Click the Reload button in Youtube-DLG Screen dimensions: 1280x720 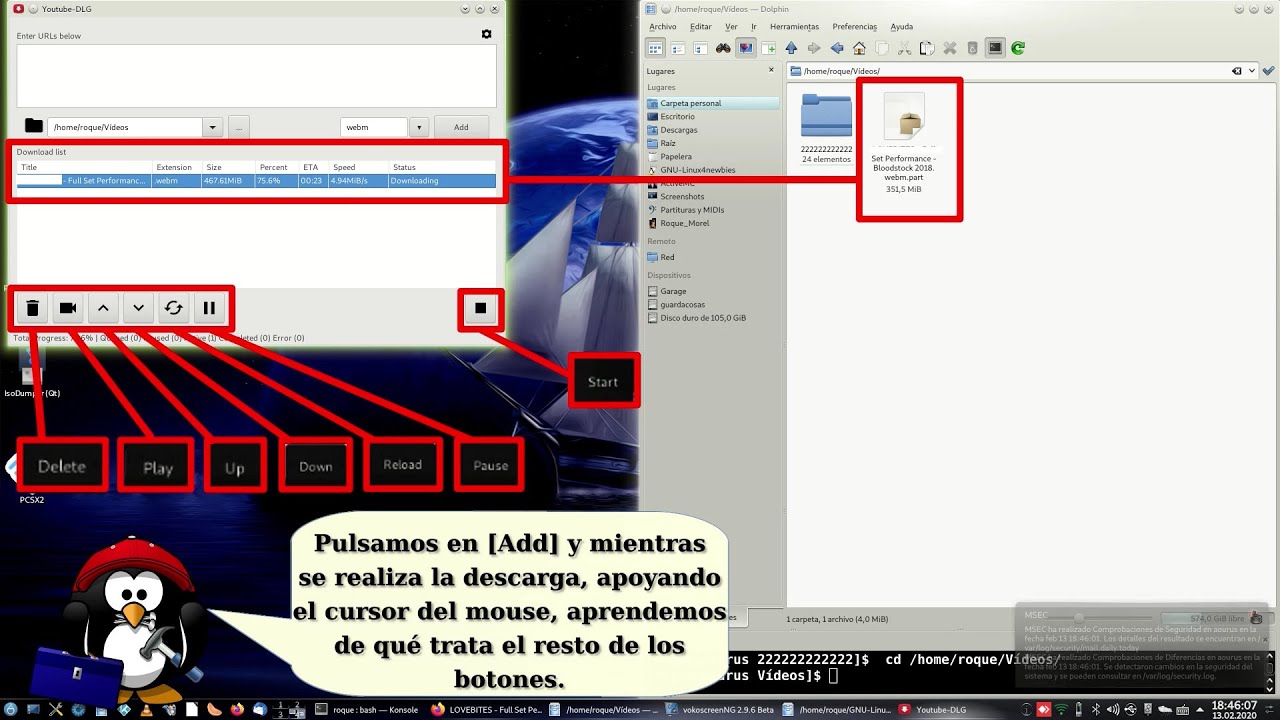[x=173, y=308]
